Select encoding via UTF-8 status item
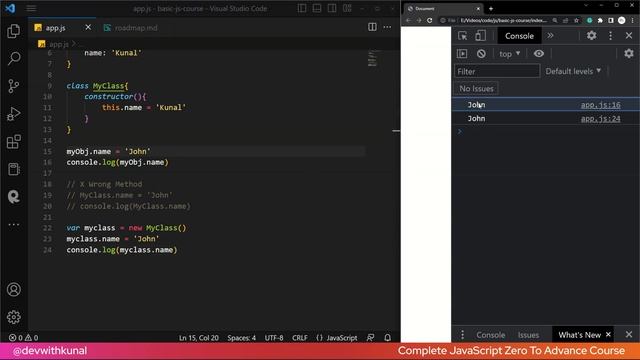 (274, 338)
